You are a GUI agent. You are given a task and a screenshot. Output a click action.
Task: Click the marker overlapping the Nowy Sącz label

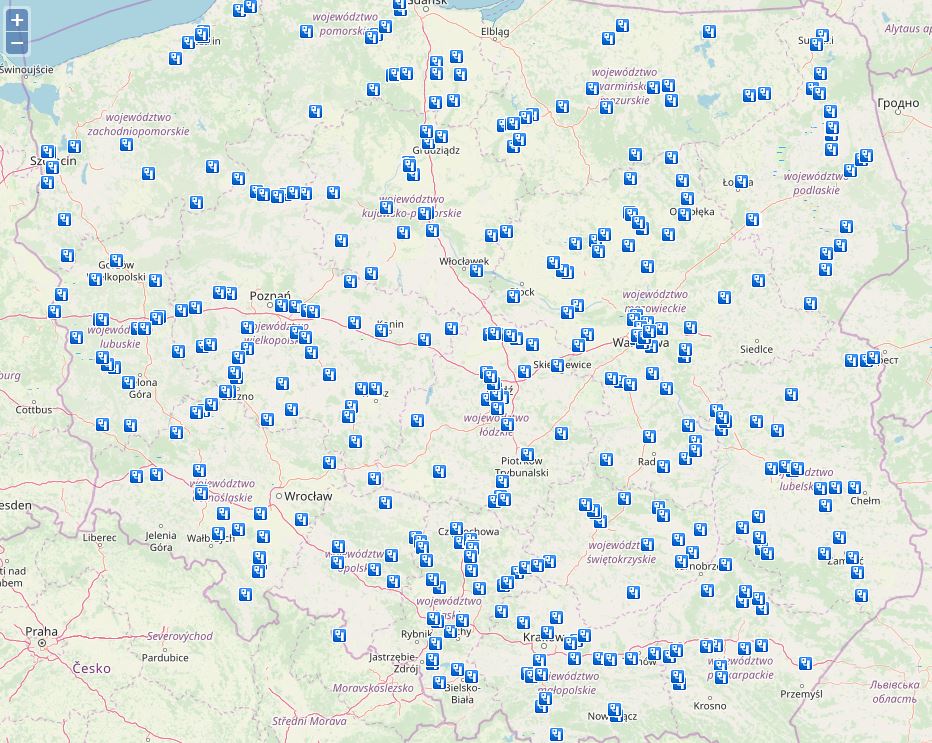615,710
